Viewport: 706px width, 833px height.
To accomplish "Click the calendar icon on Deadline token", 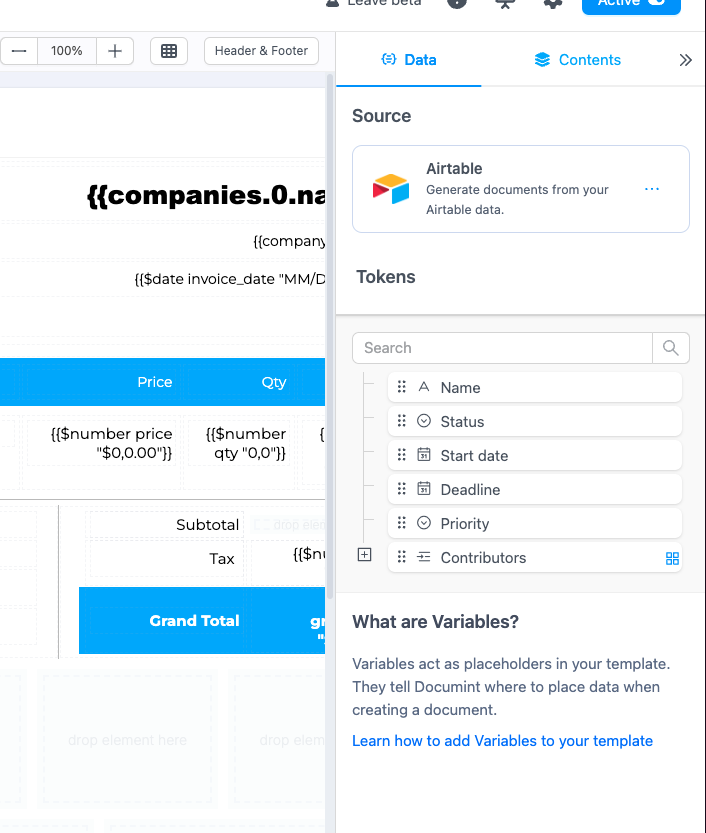I will point(424,490).
